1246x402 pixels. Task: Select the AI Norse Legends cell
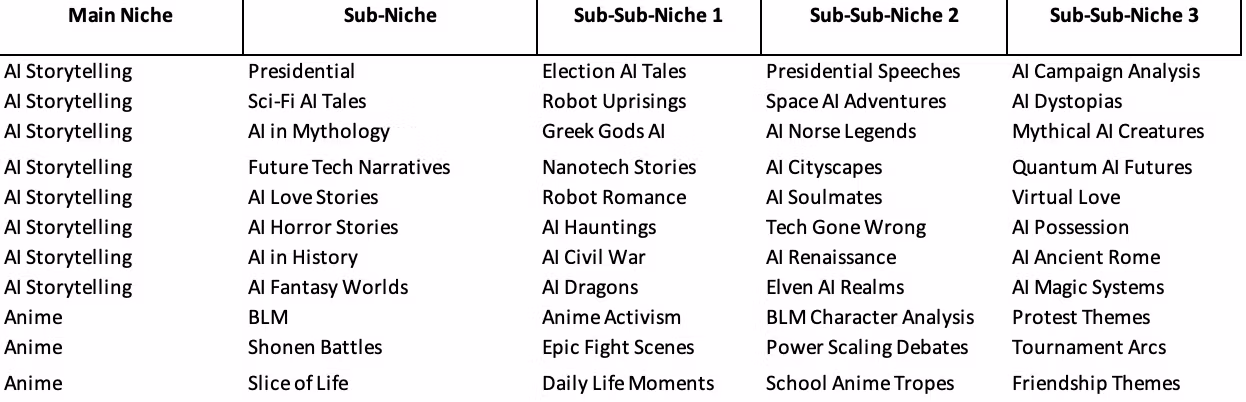click(x=840, y=132)
